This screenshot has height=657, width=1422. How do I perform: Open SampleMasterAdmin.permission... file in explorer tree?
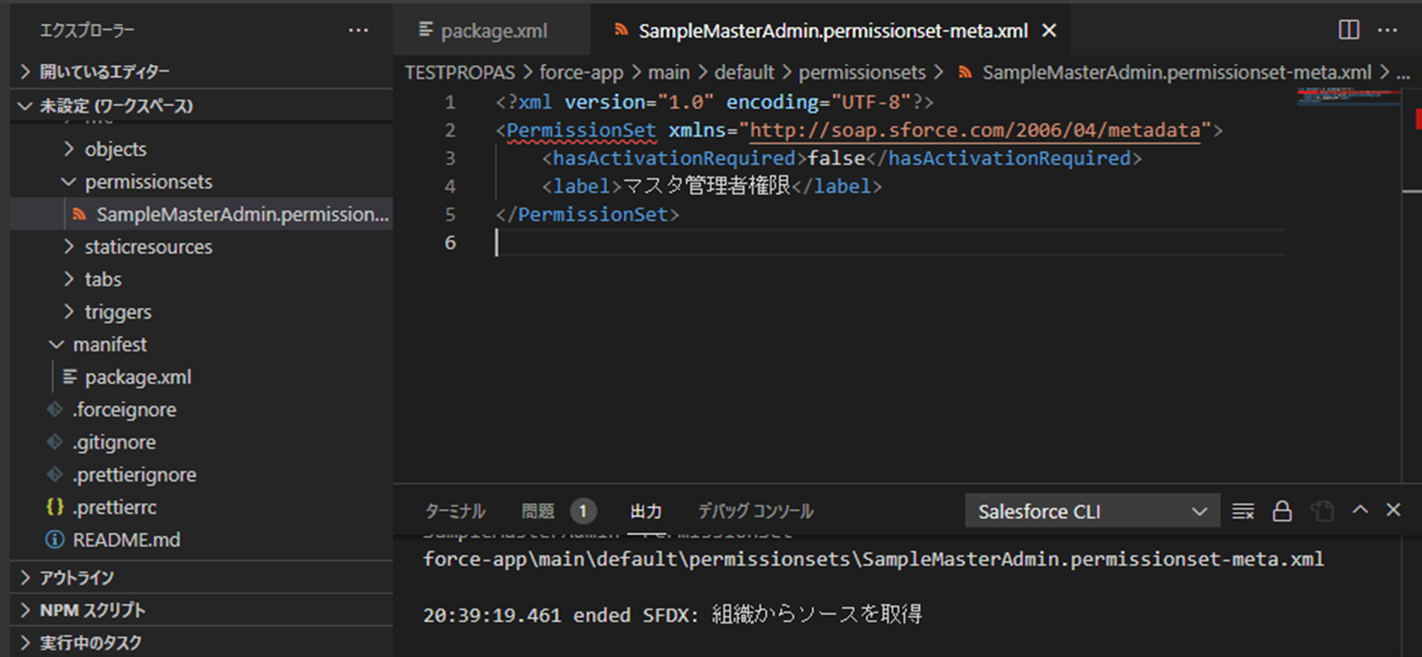(x=243, y=214)
